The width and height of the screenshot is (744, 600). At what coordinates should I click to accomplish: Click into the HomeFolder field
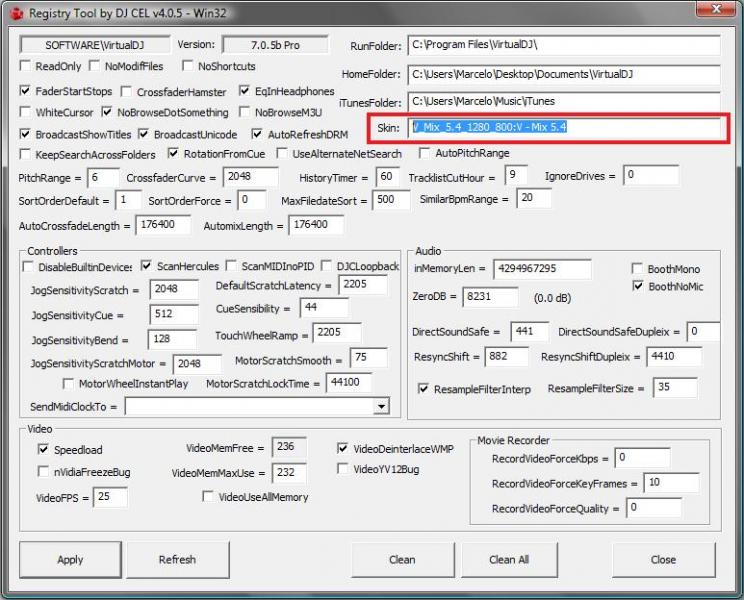[x=564, y=74]
